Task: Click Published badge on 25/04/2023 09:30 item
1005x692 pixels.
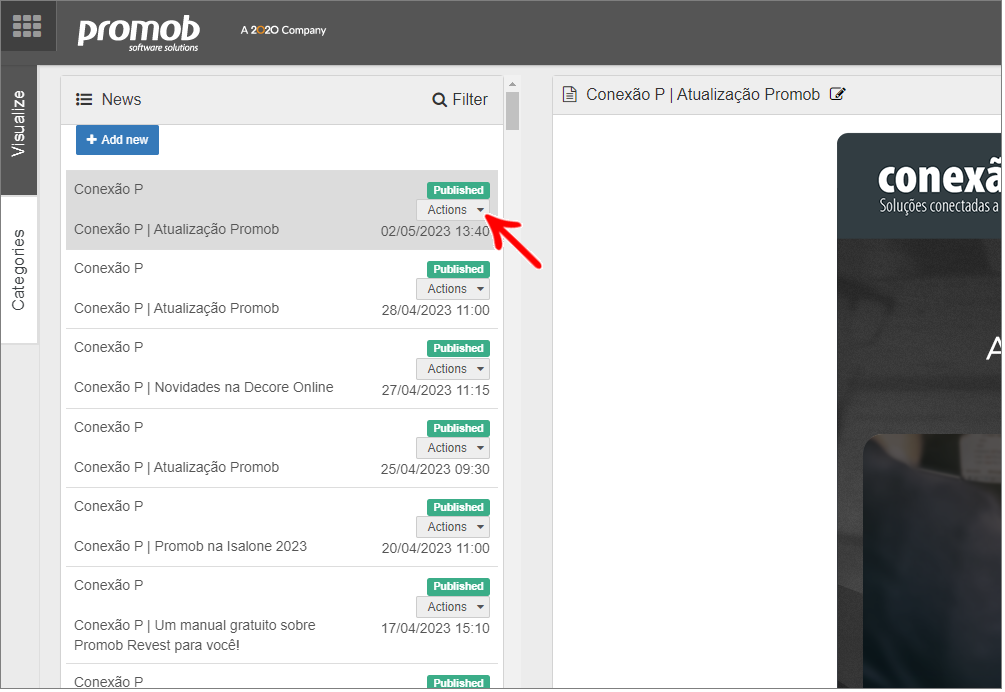Action: click(x=458, y=428)
